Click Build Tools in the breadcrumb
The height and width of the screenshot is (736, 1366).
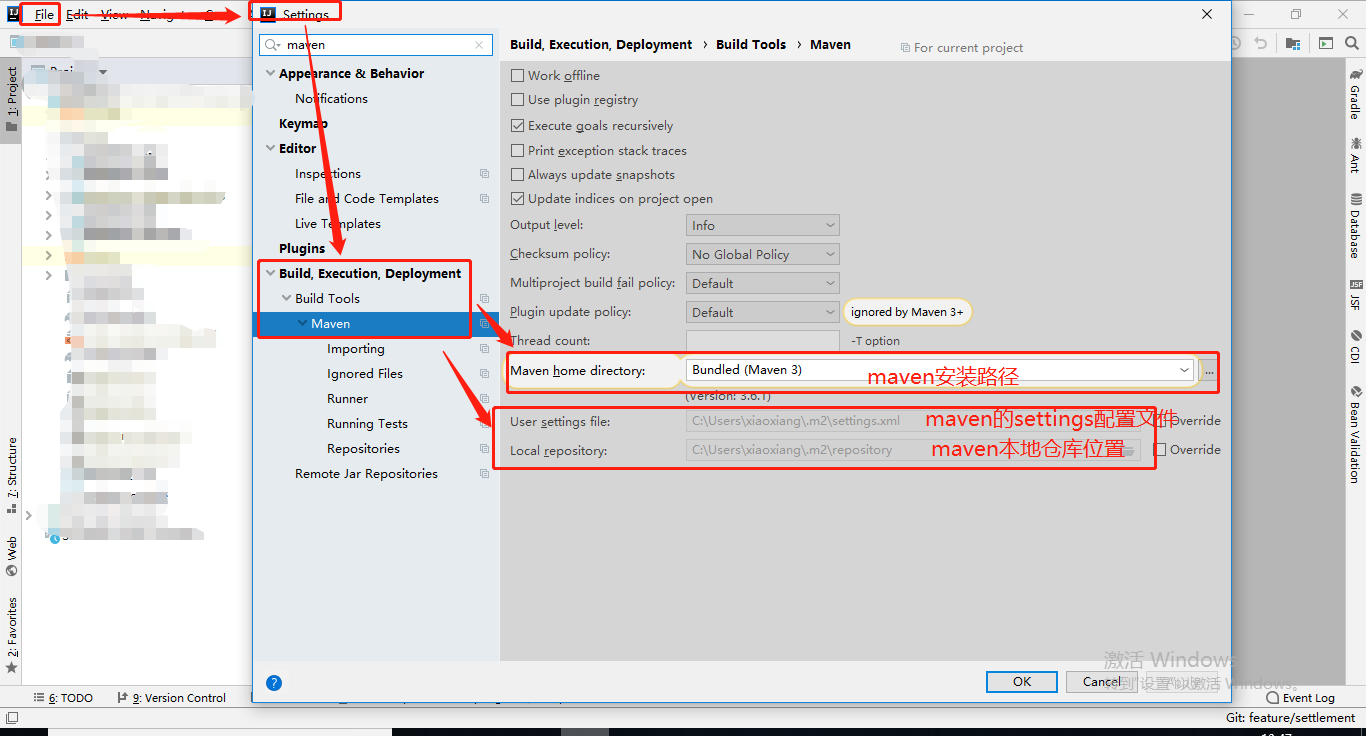click(751, 45)
